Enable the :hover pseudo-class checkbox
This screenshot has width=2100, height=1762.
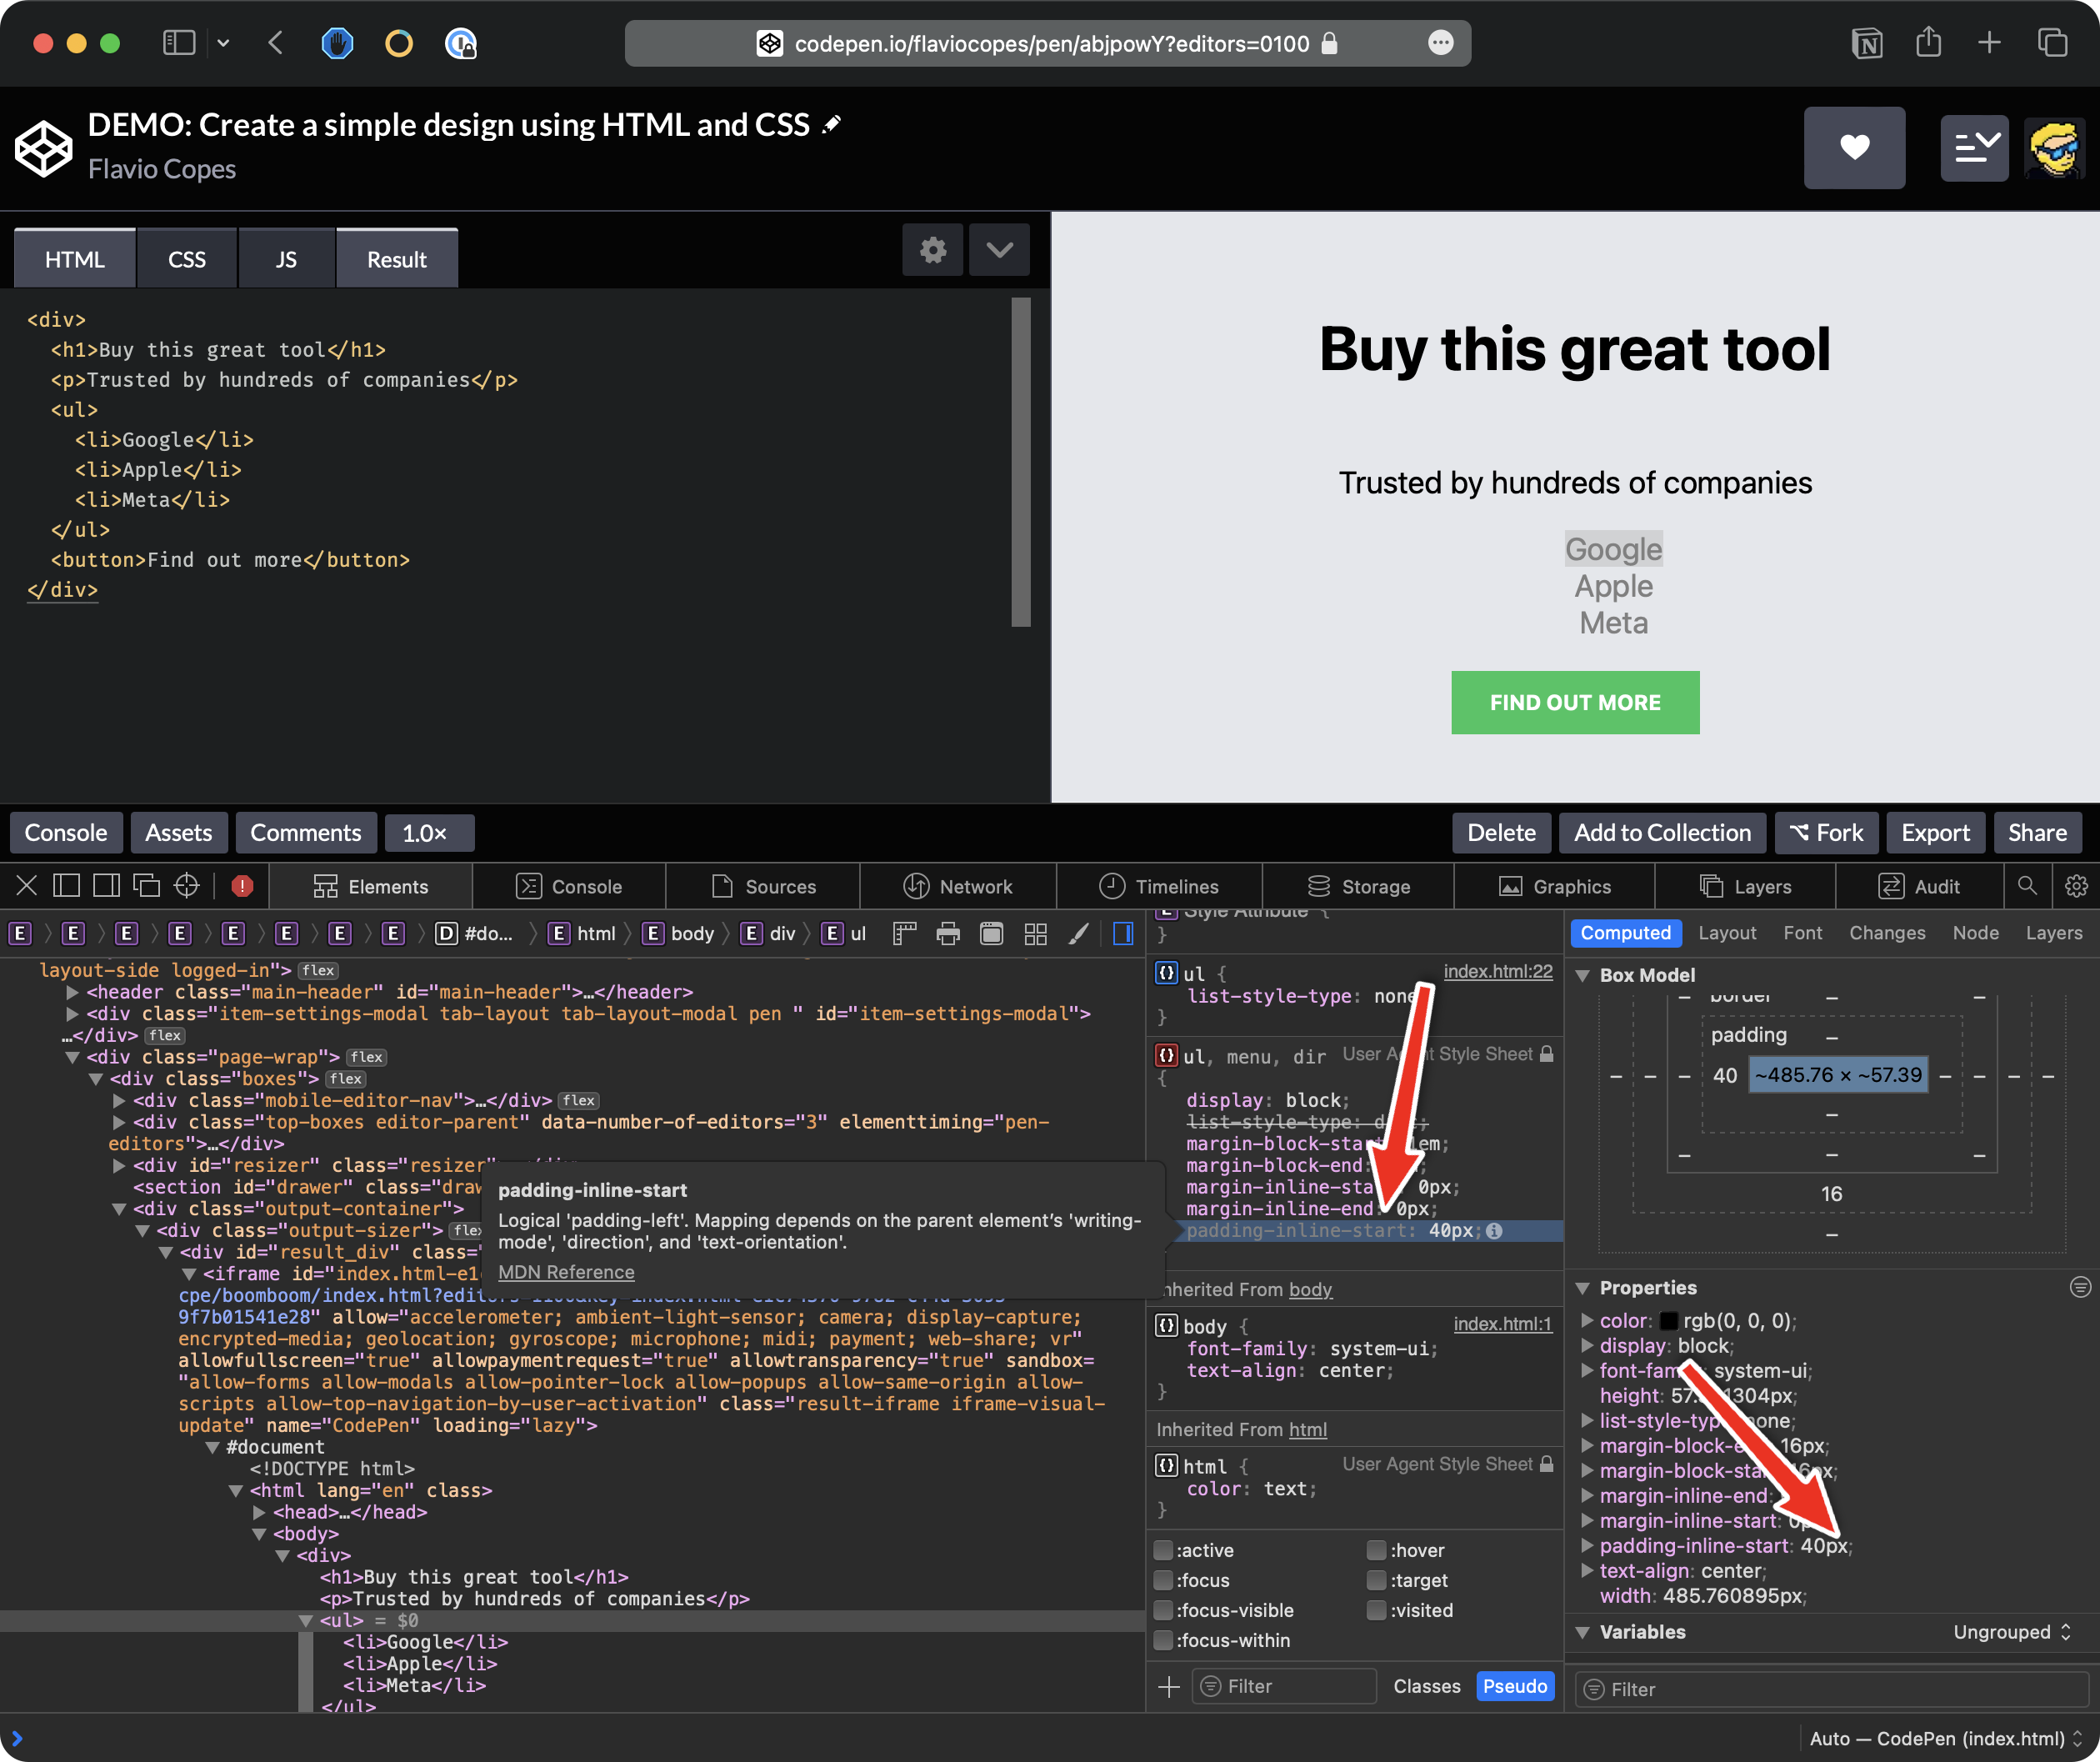pyautogui.click(x=1377, y=1550)
